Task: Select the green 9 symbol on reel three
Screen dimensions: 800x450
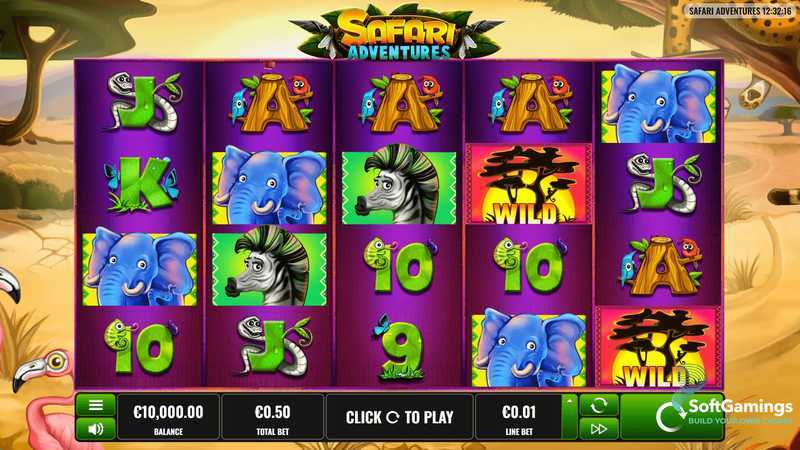Action: click(401, 347)
